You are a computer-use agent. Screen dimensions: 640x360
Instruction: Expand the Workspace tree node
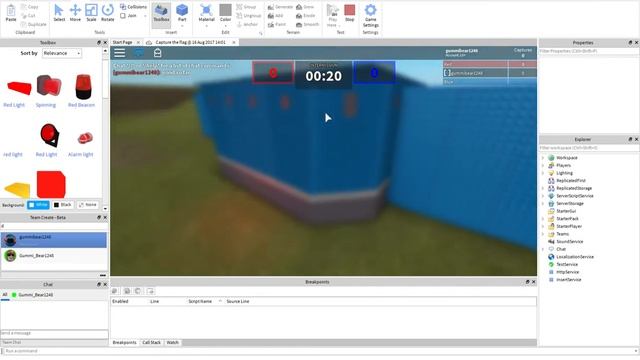point(543,158)
